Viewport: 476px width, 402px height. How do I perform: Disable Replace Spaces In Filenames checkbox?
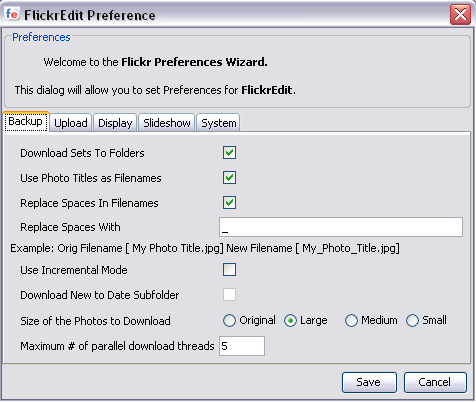(229, 202)
